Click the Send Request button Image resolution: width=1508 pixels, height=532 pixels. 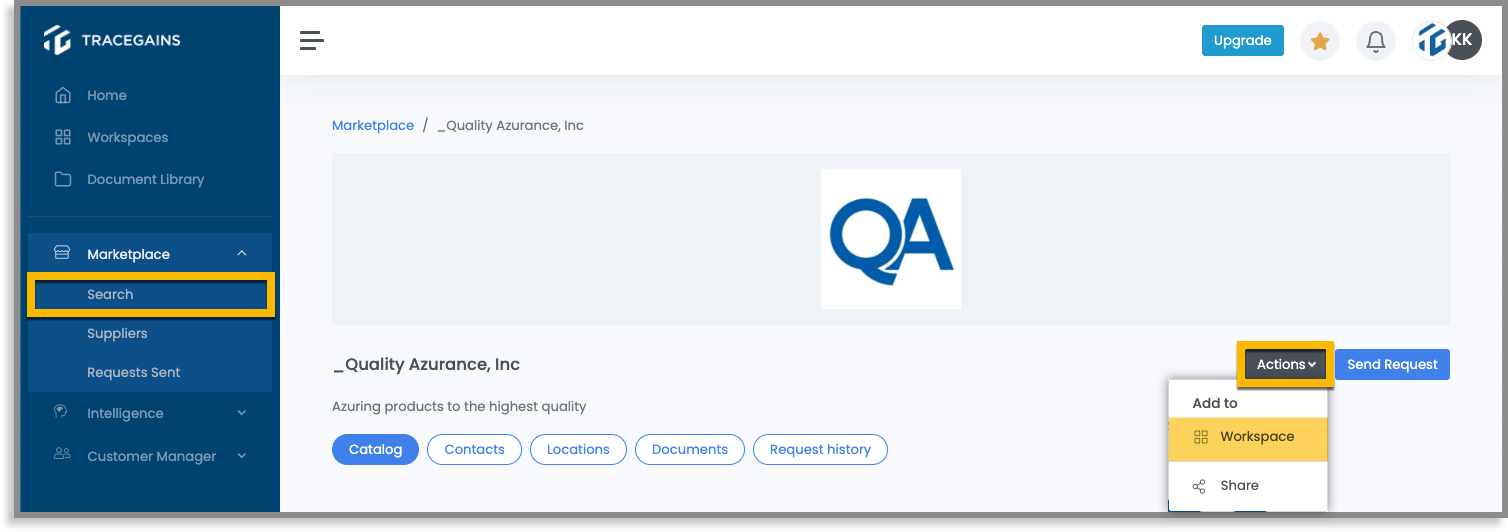click(1392, 364)
